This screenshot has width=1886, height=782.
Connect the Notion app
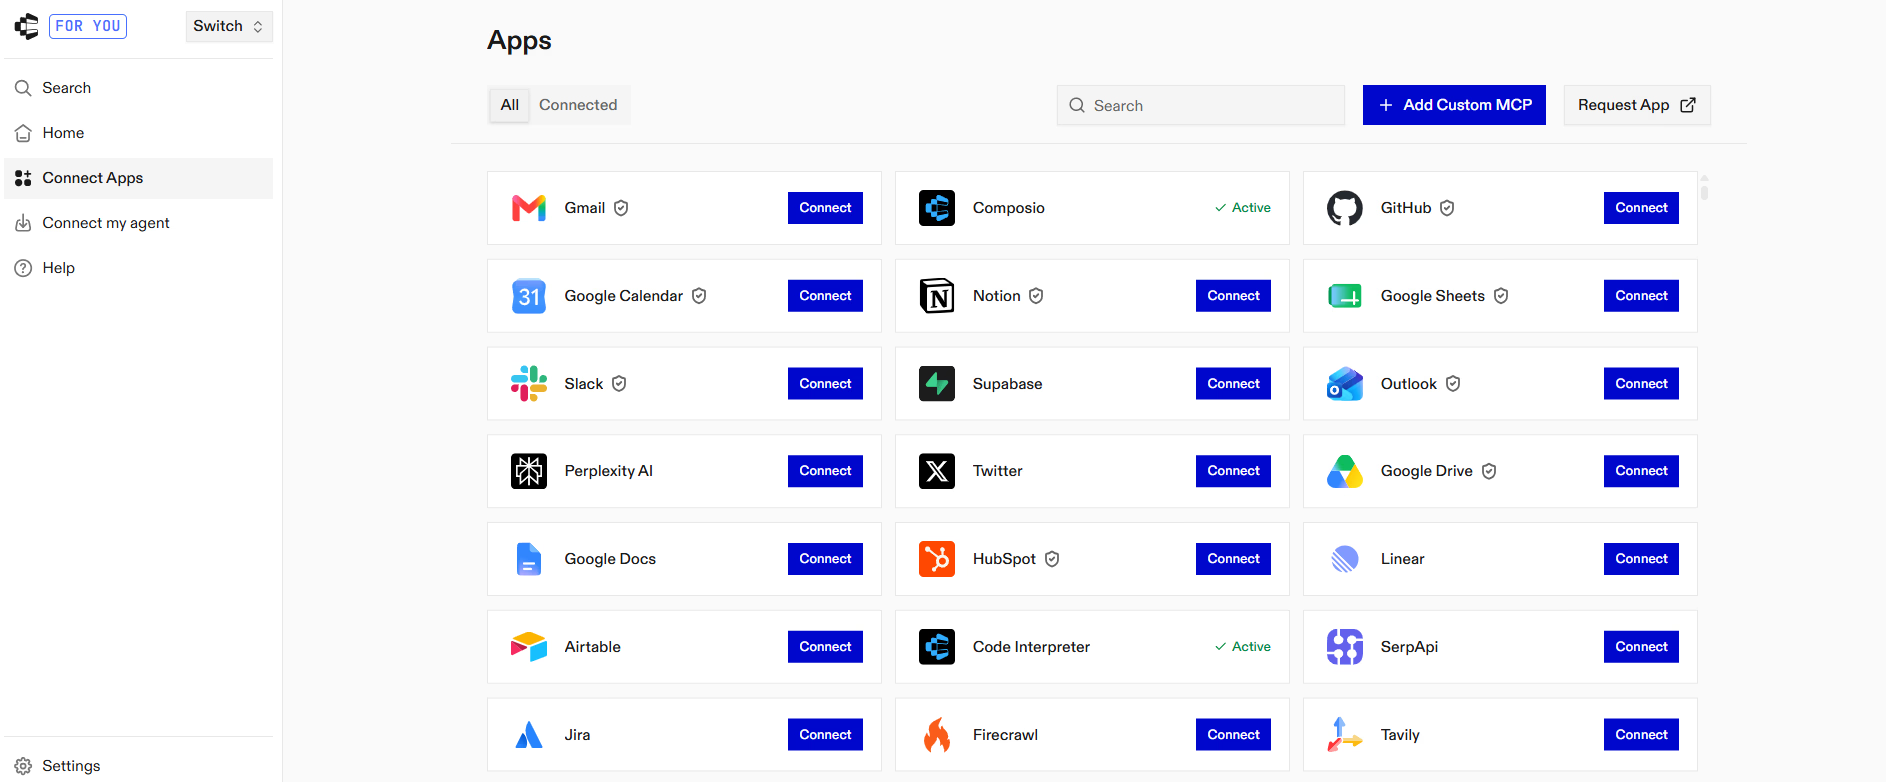pos(1233,296)
